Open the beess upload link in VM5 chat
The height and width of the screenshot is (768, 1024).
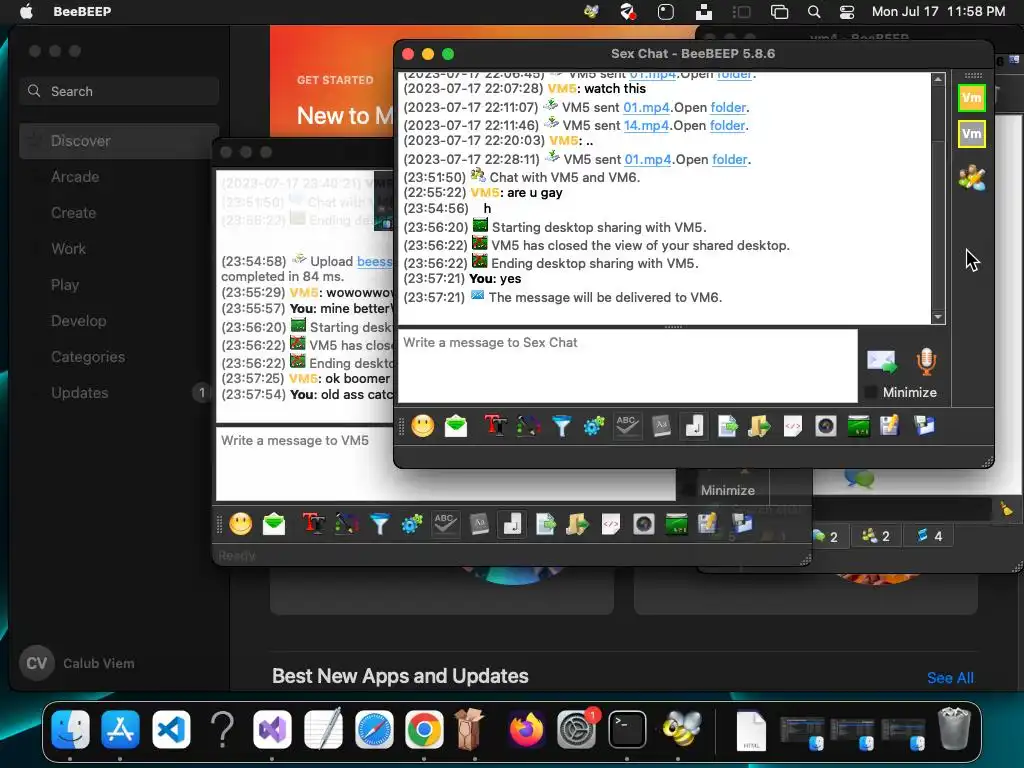[x=374, y=261]
